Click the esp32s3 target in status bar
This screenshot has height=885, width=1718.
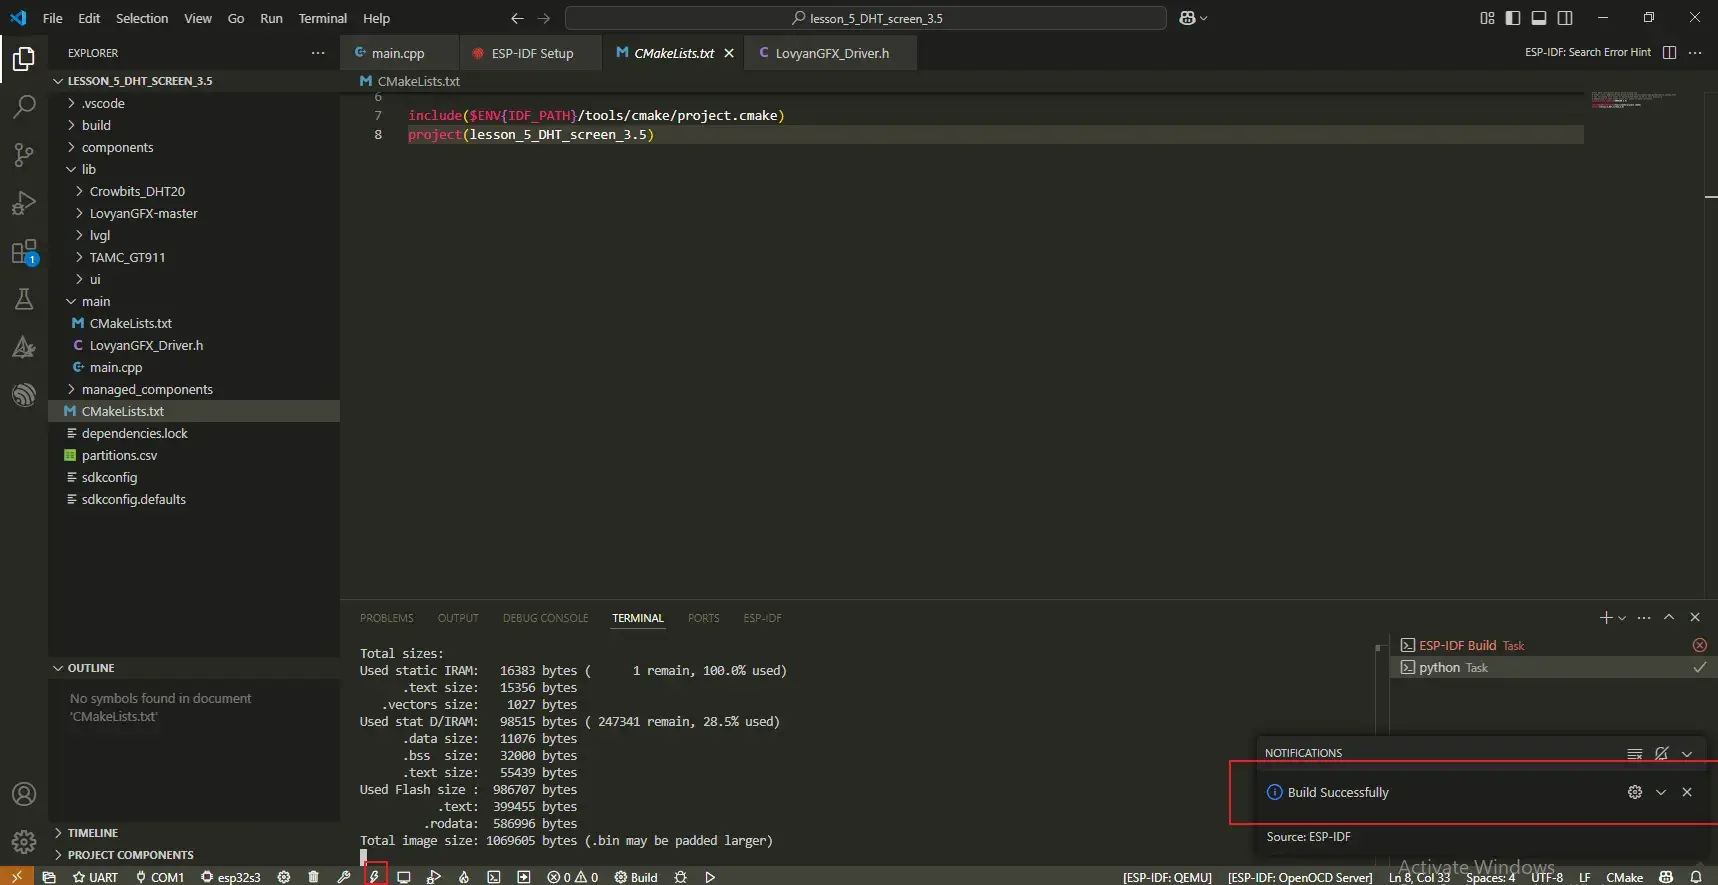coord(231,877)
